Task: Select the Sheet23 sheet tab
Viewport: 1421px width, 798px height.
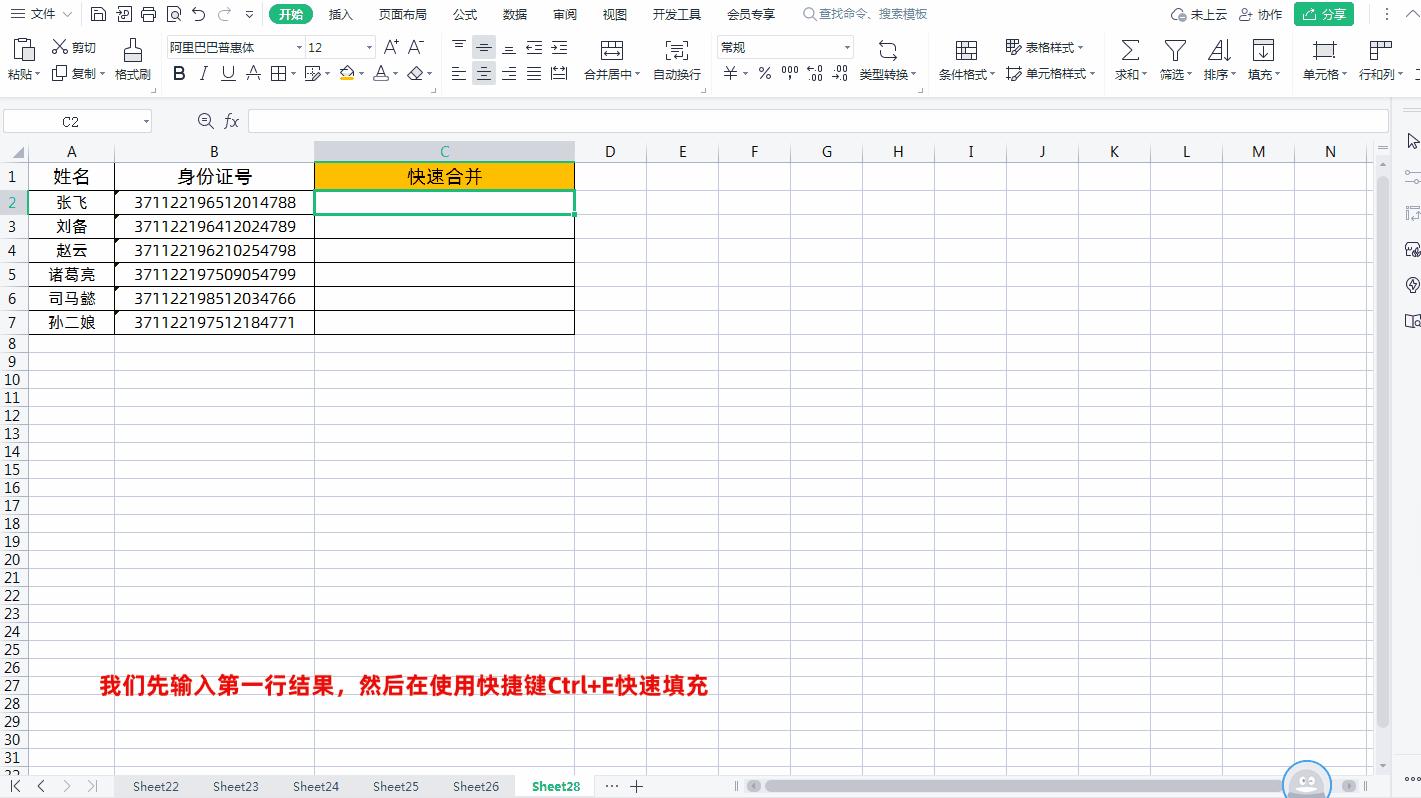Action: pyautogui.click(x=235, y=786)
